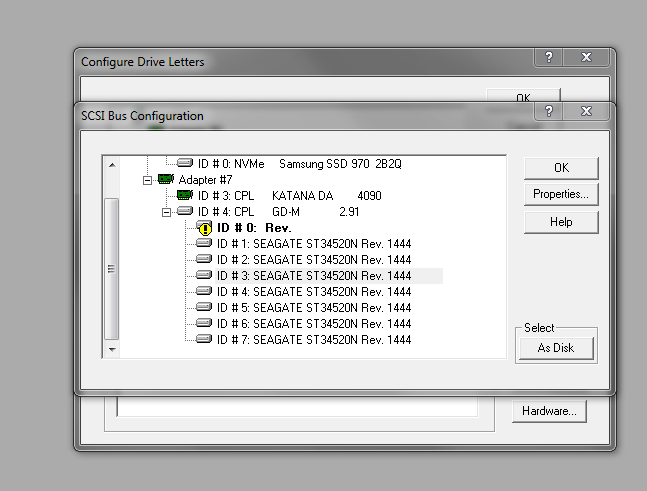Choose As Disk in Select group

click(556, 348)
